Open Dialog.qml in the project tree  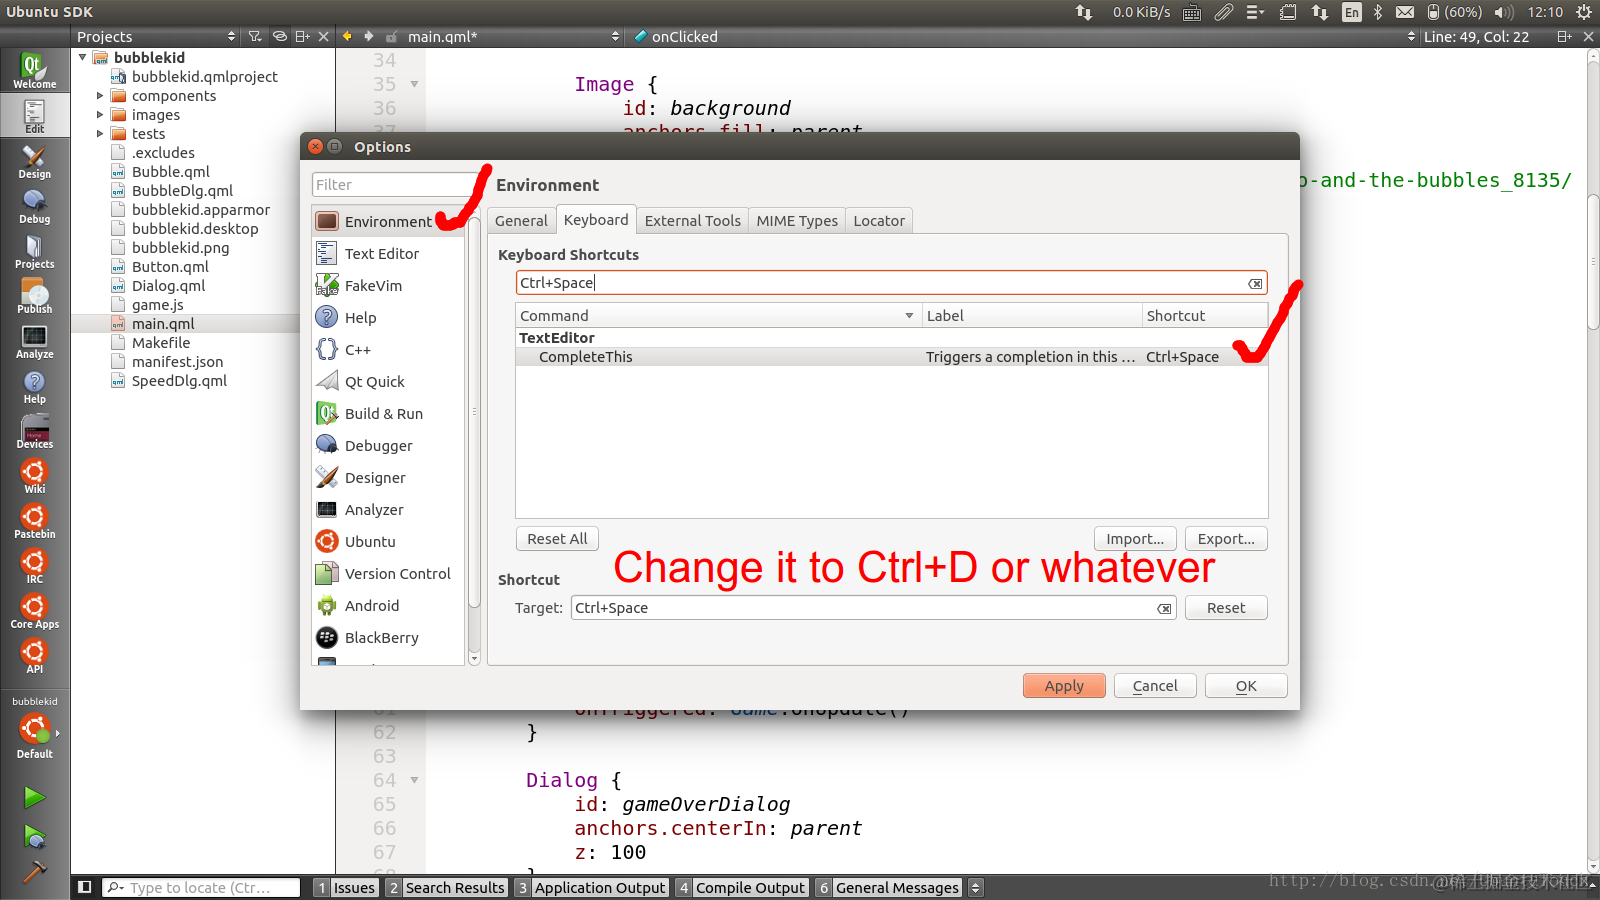click(x=168, y=286)
